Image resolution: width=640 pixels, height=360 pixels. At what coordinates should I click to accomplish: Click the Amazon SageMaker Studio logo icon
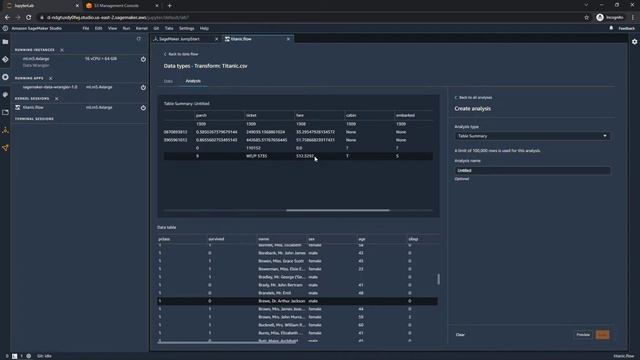click(5, 28)
